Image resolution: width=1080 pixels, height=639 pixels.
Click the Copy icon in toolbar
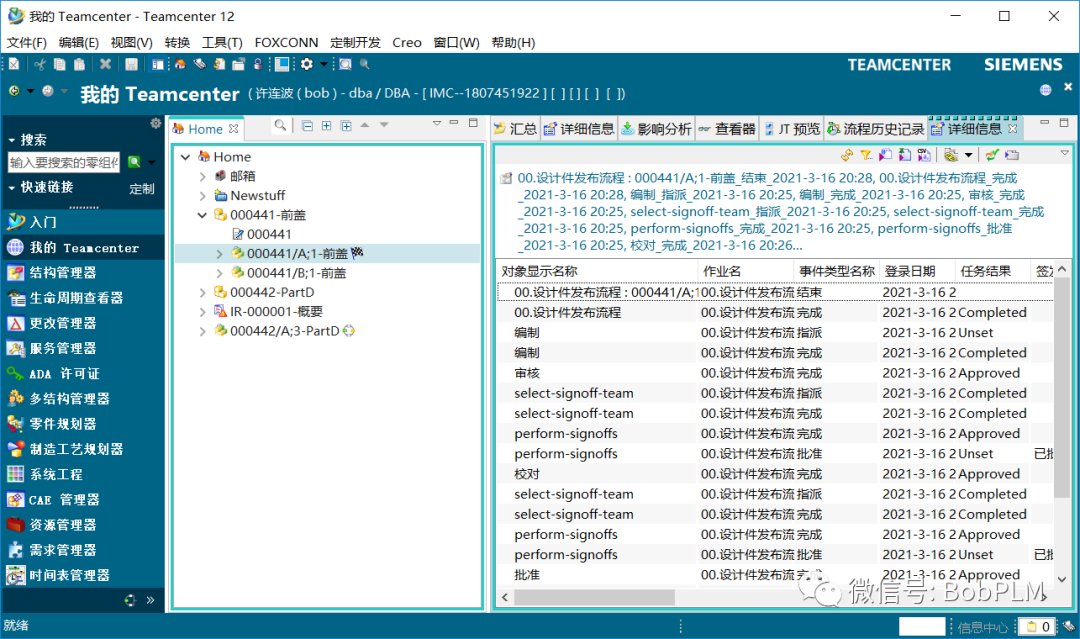[59, 64]
